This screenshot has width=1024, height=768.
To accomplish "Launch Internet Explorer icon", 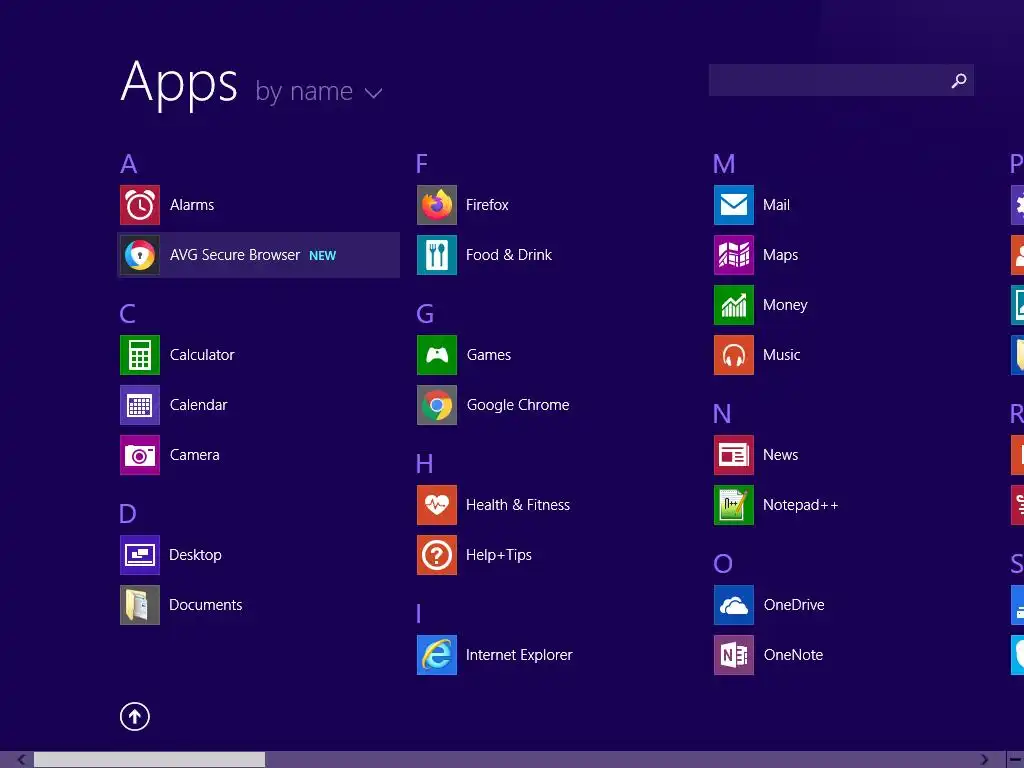I will click(x=437, y=655).
